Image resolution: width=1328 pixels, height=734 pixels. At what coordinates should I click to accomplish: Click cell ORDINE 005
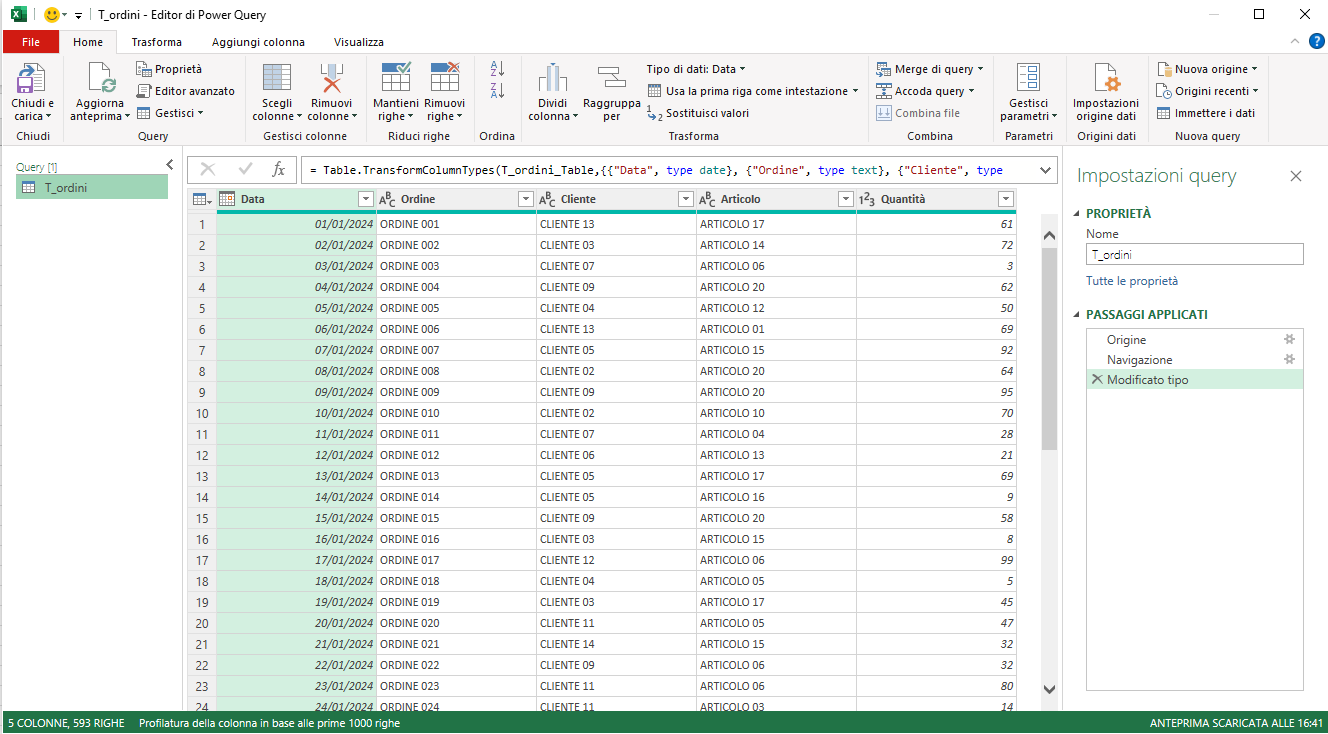456,308
